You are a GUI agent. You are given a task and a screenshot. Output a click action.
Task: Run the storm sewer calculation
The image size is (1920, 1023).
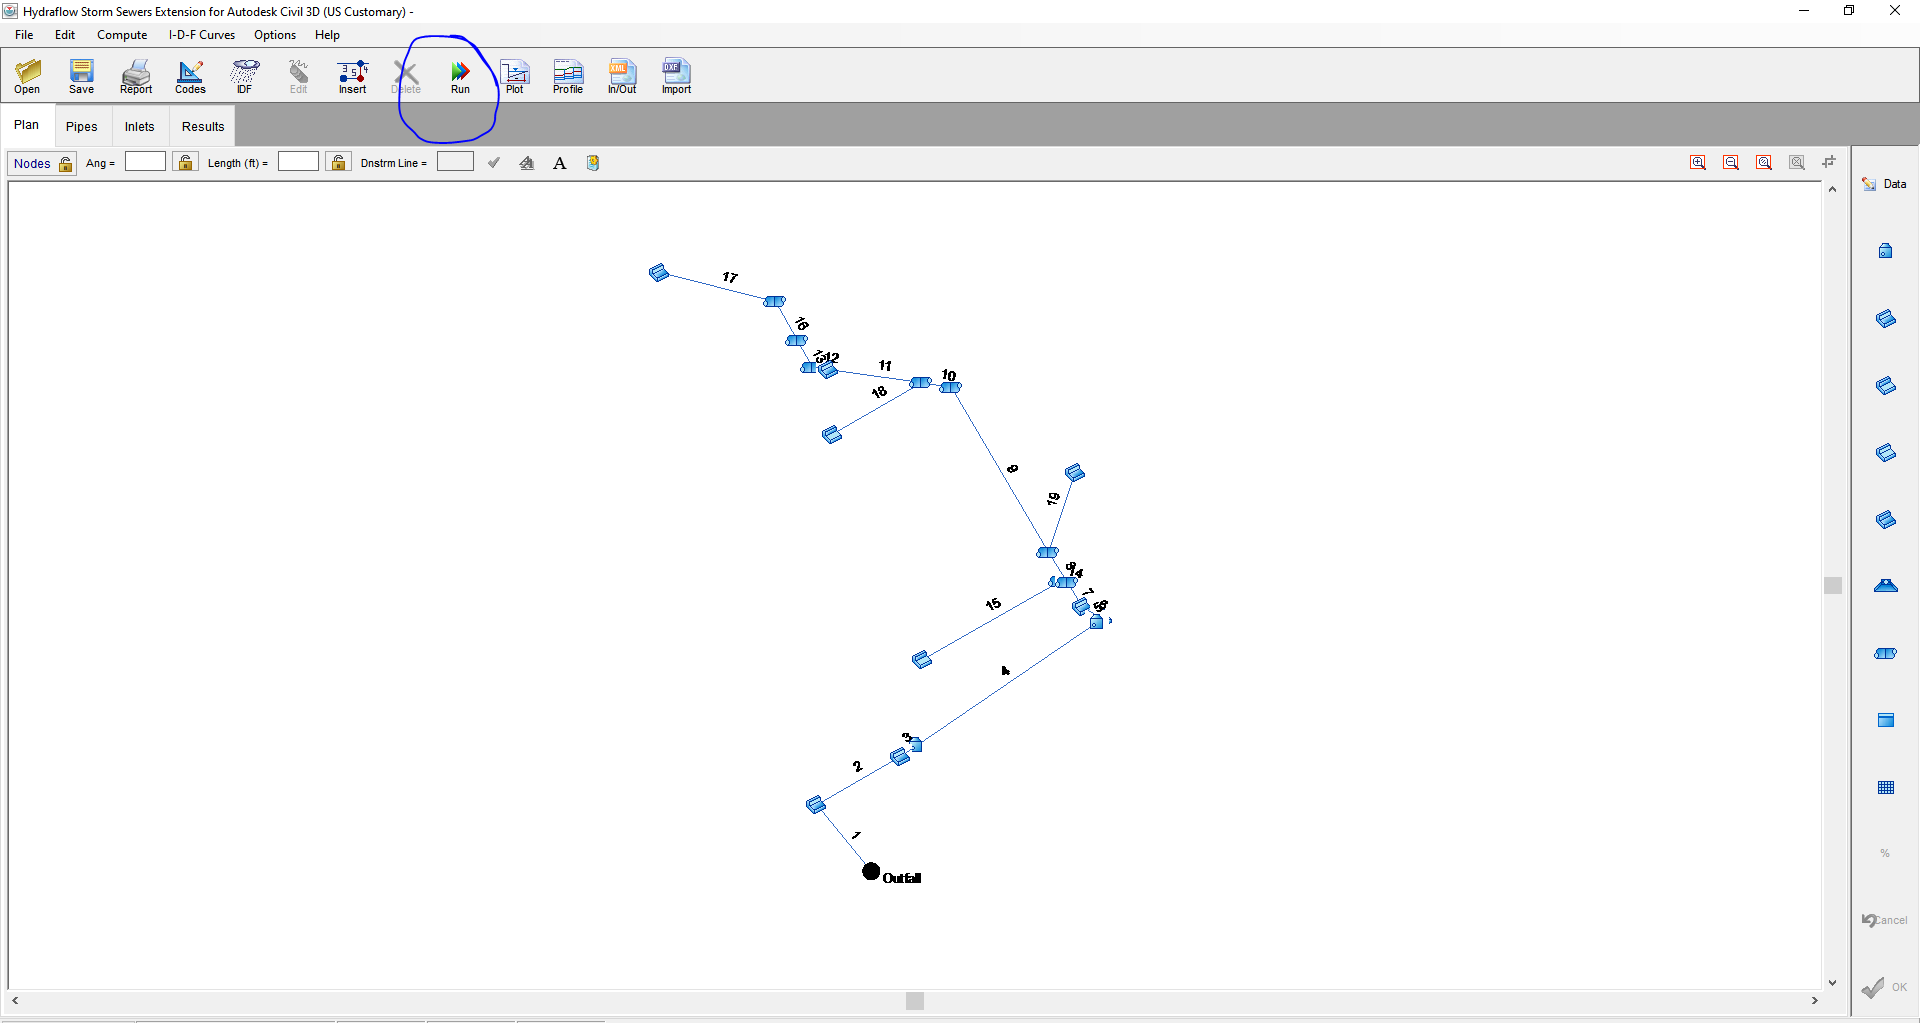[460, 75]
